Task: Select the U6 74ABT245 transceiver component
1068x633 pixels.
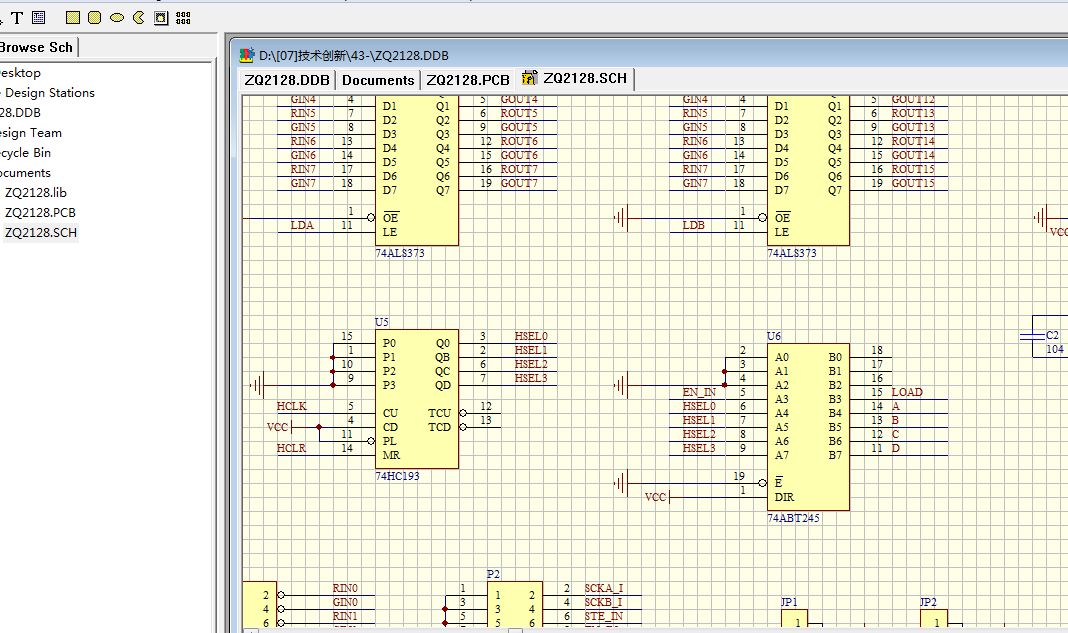Action: [808, 427]
